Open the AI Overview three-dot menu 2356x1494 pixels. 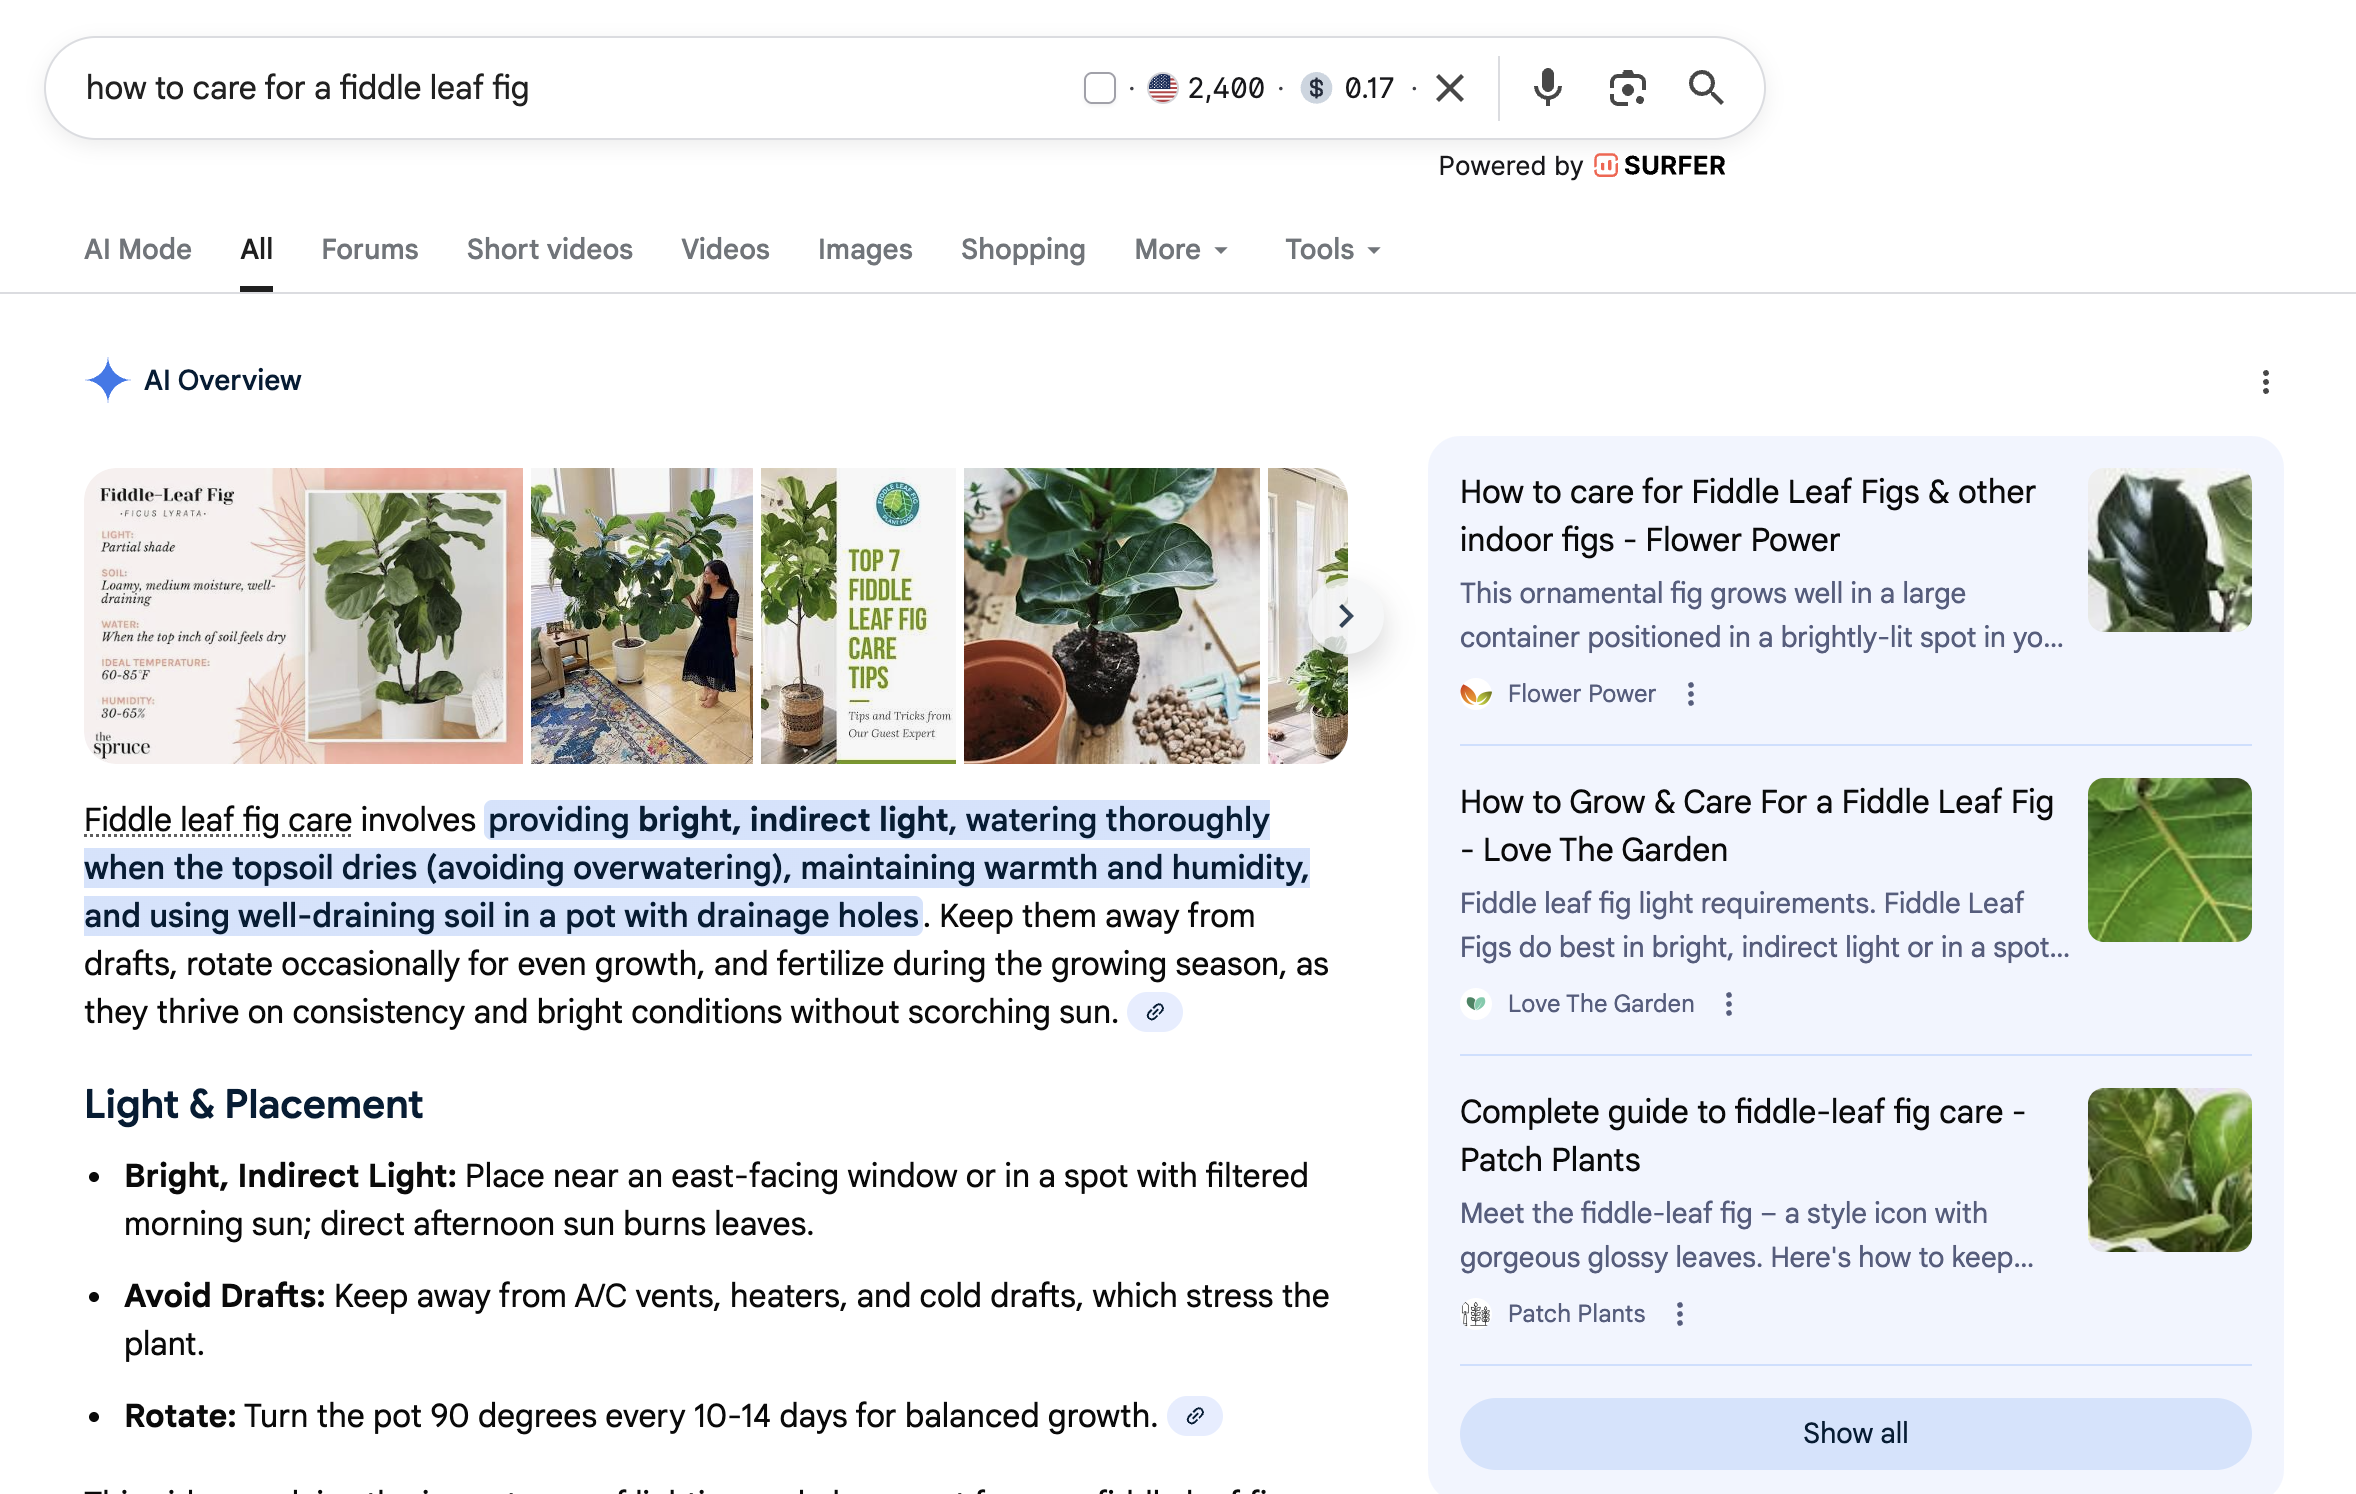point(2265,381)
